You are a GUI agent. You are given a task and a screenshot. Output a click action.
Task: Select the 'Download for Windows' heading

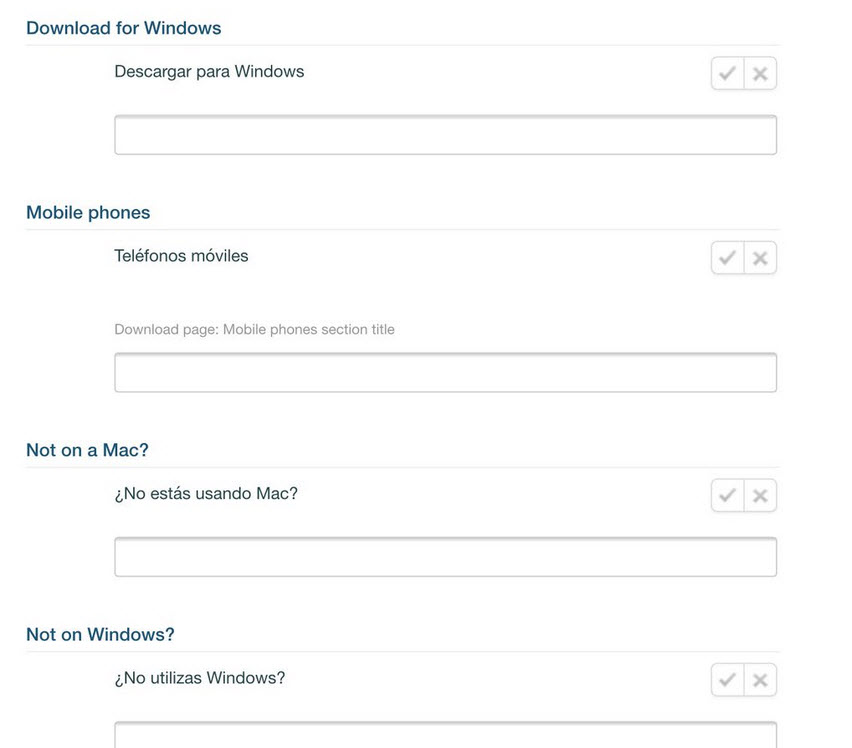point(124,28)
